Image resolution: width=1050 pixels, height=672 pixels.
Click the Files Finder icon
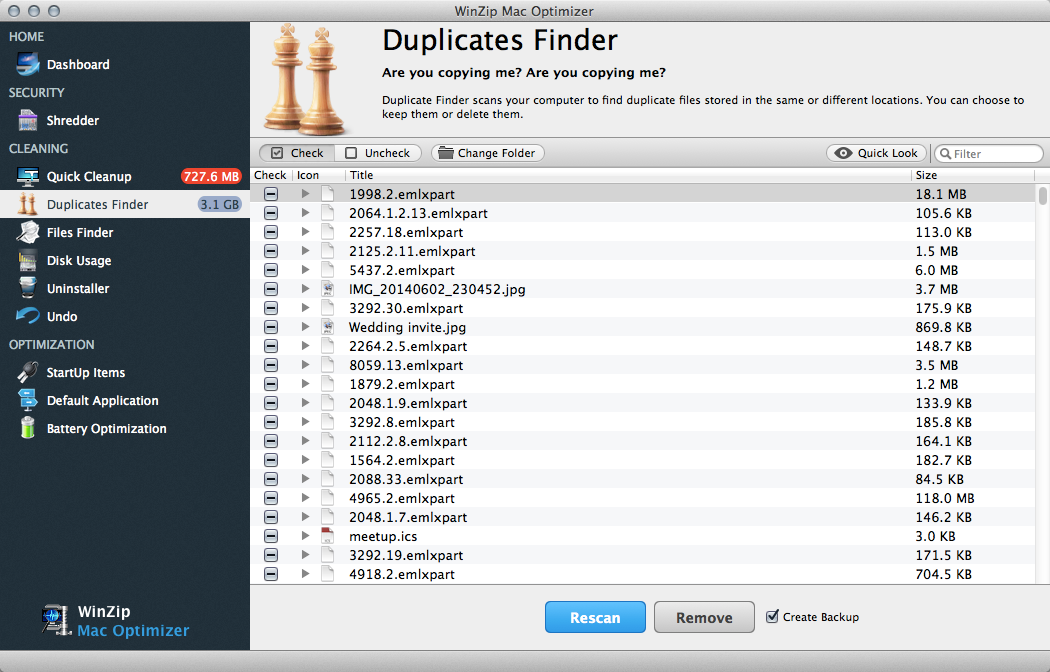(x=29, y=233)
